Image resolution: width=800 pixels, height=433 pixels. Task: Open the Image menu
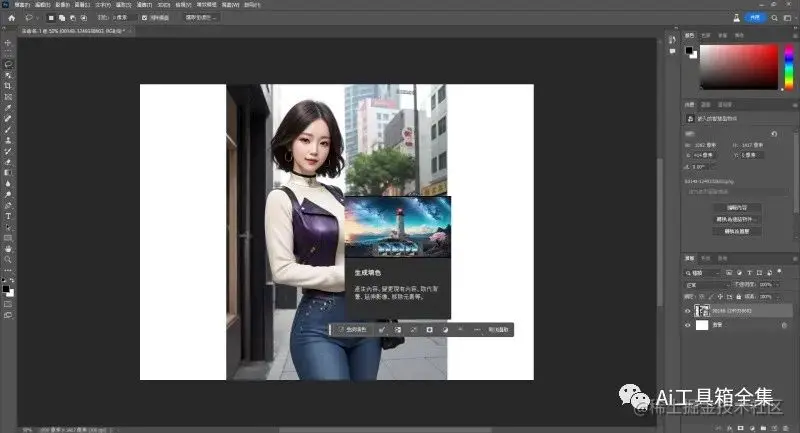63,5
